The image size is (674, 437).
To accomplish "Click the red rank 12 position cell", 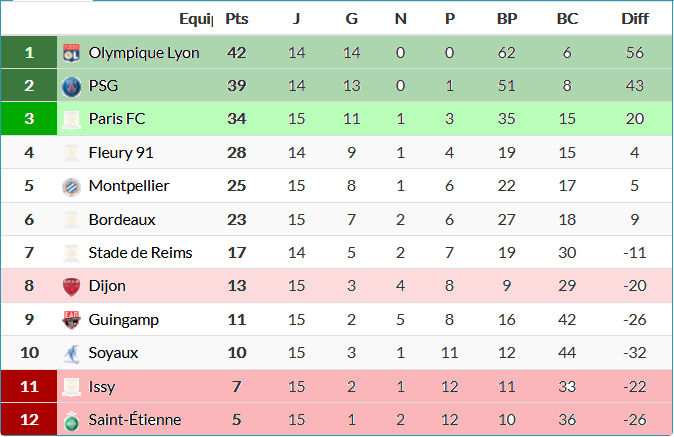I will (x=29, y=420).
